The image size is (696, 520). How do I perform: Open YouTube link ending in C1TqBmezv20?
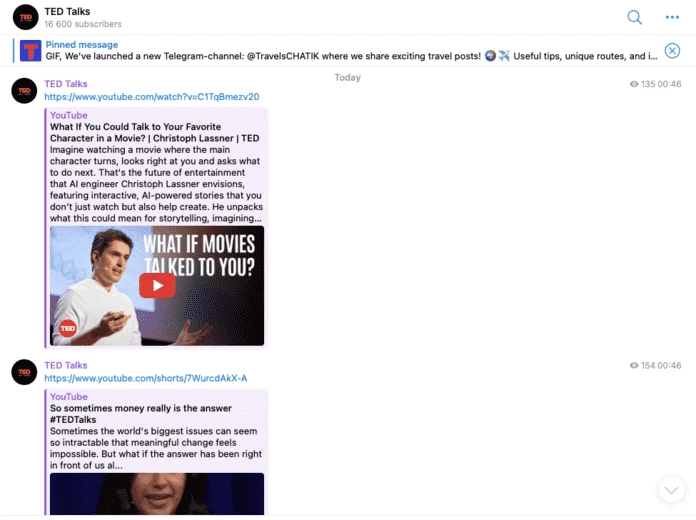152,97
